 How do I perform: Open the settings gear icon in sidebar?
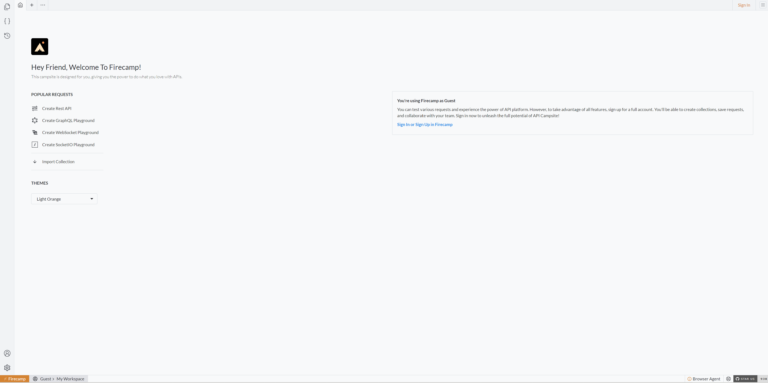7,367
